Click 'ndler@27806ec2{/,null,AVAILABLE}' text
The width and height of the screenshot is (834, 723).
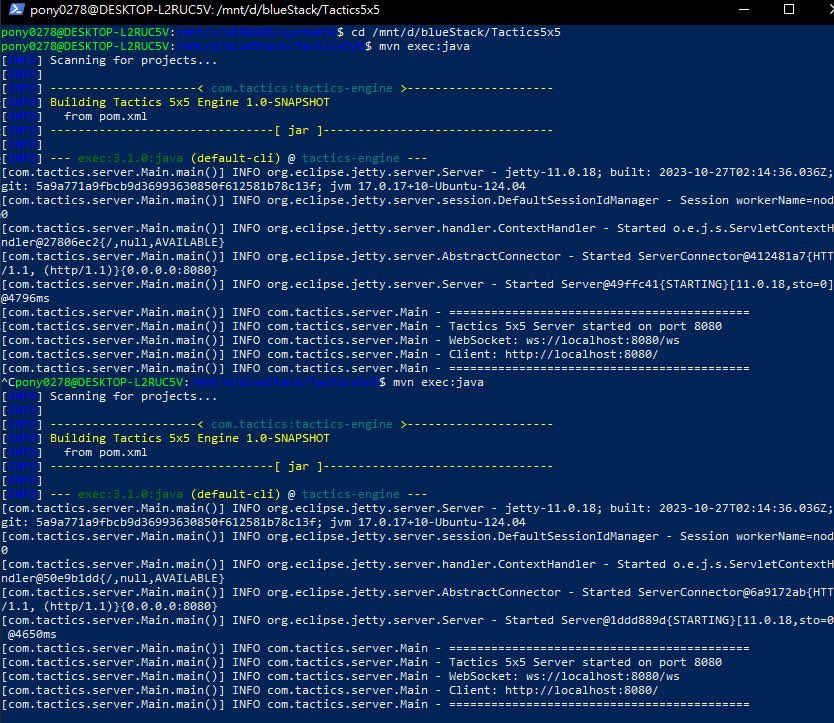click(113, 242)
